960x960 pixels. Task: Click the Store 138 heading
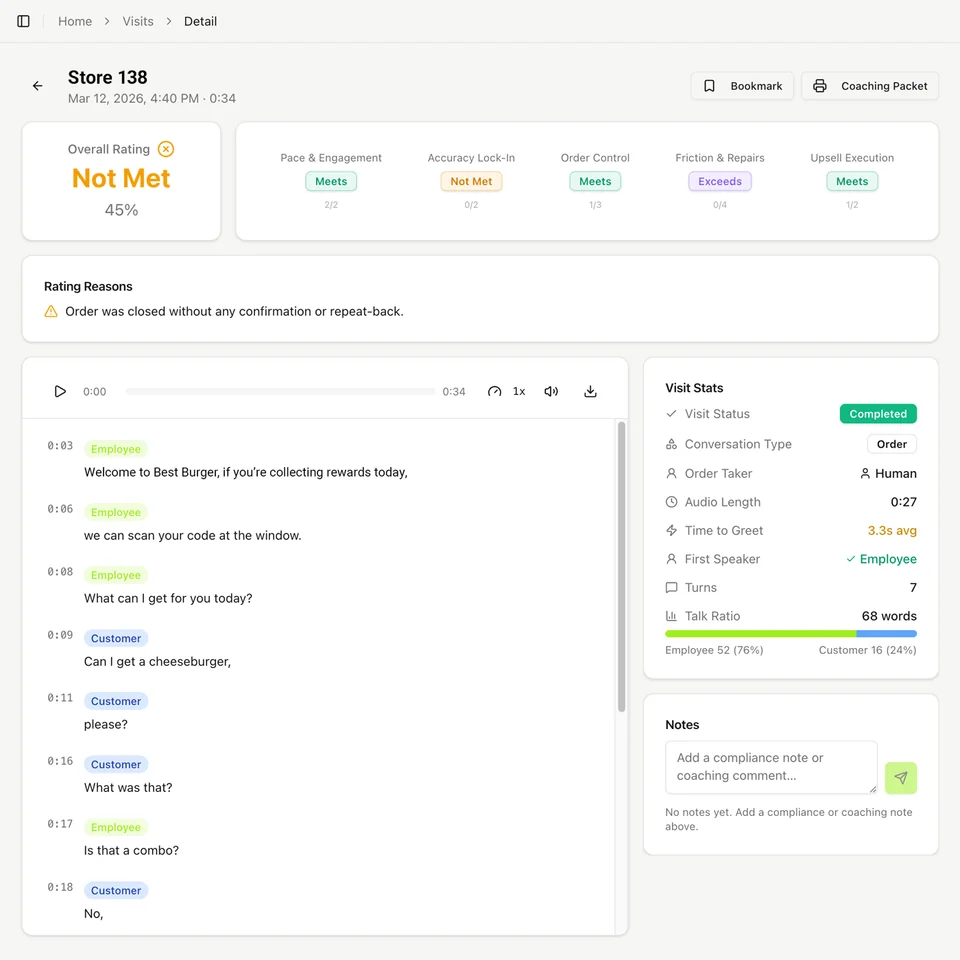tap(108, 78)
